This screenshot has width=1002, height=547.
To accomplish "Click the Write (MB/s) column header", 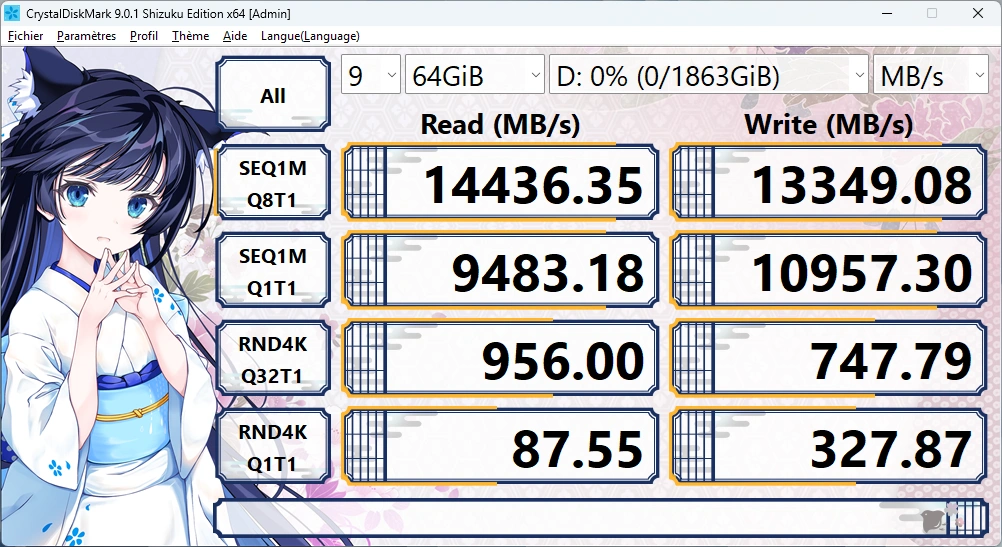I will click(828, 125).
